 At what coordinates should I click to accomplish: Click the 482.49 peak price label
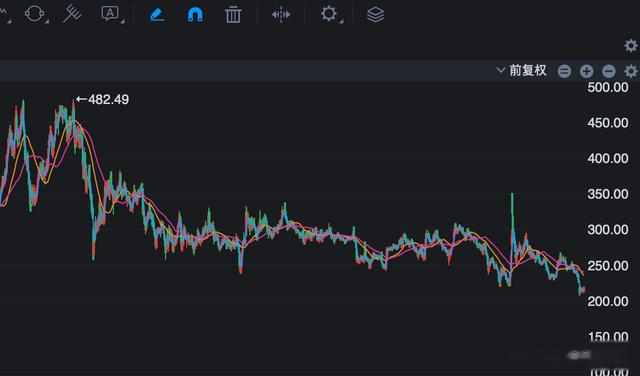[x=102, y=99]
